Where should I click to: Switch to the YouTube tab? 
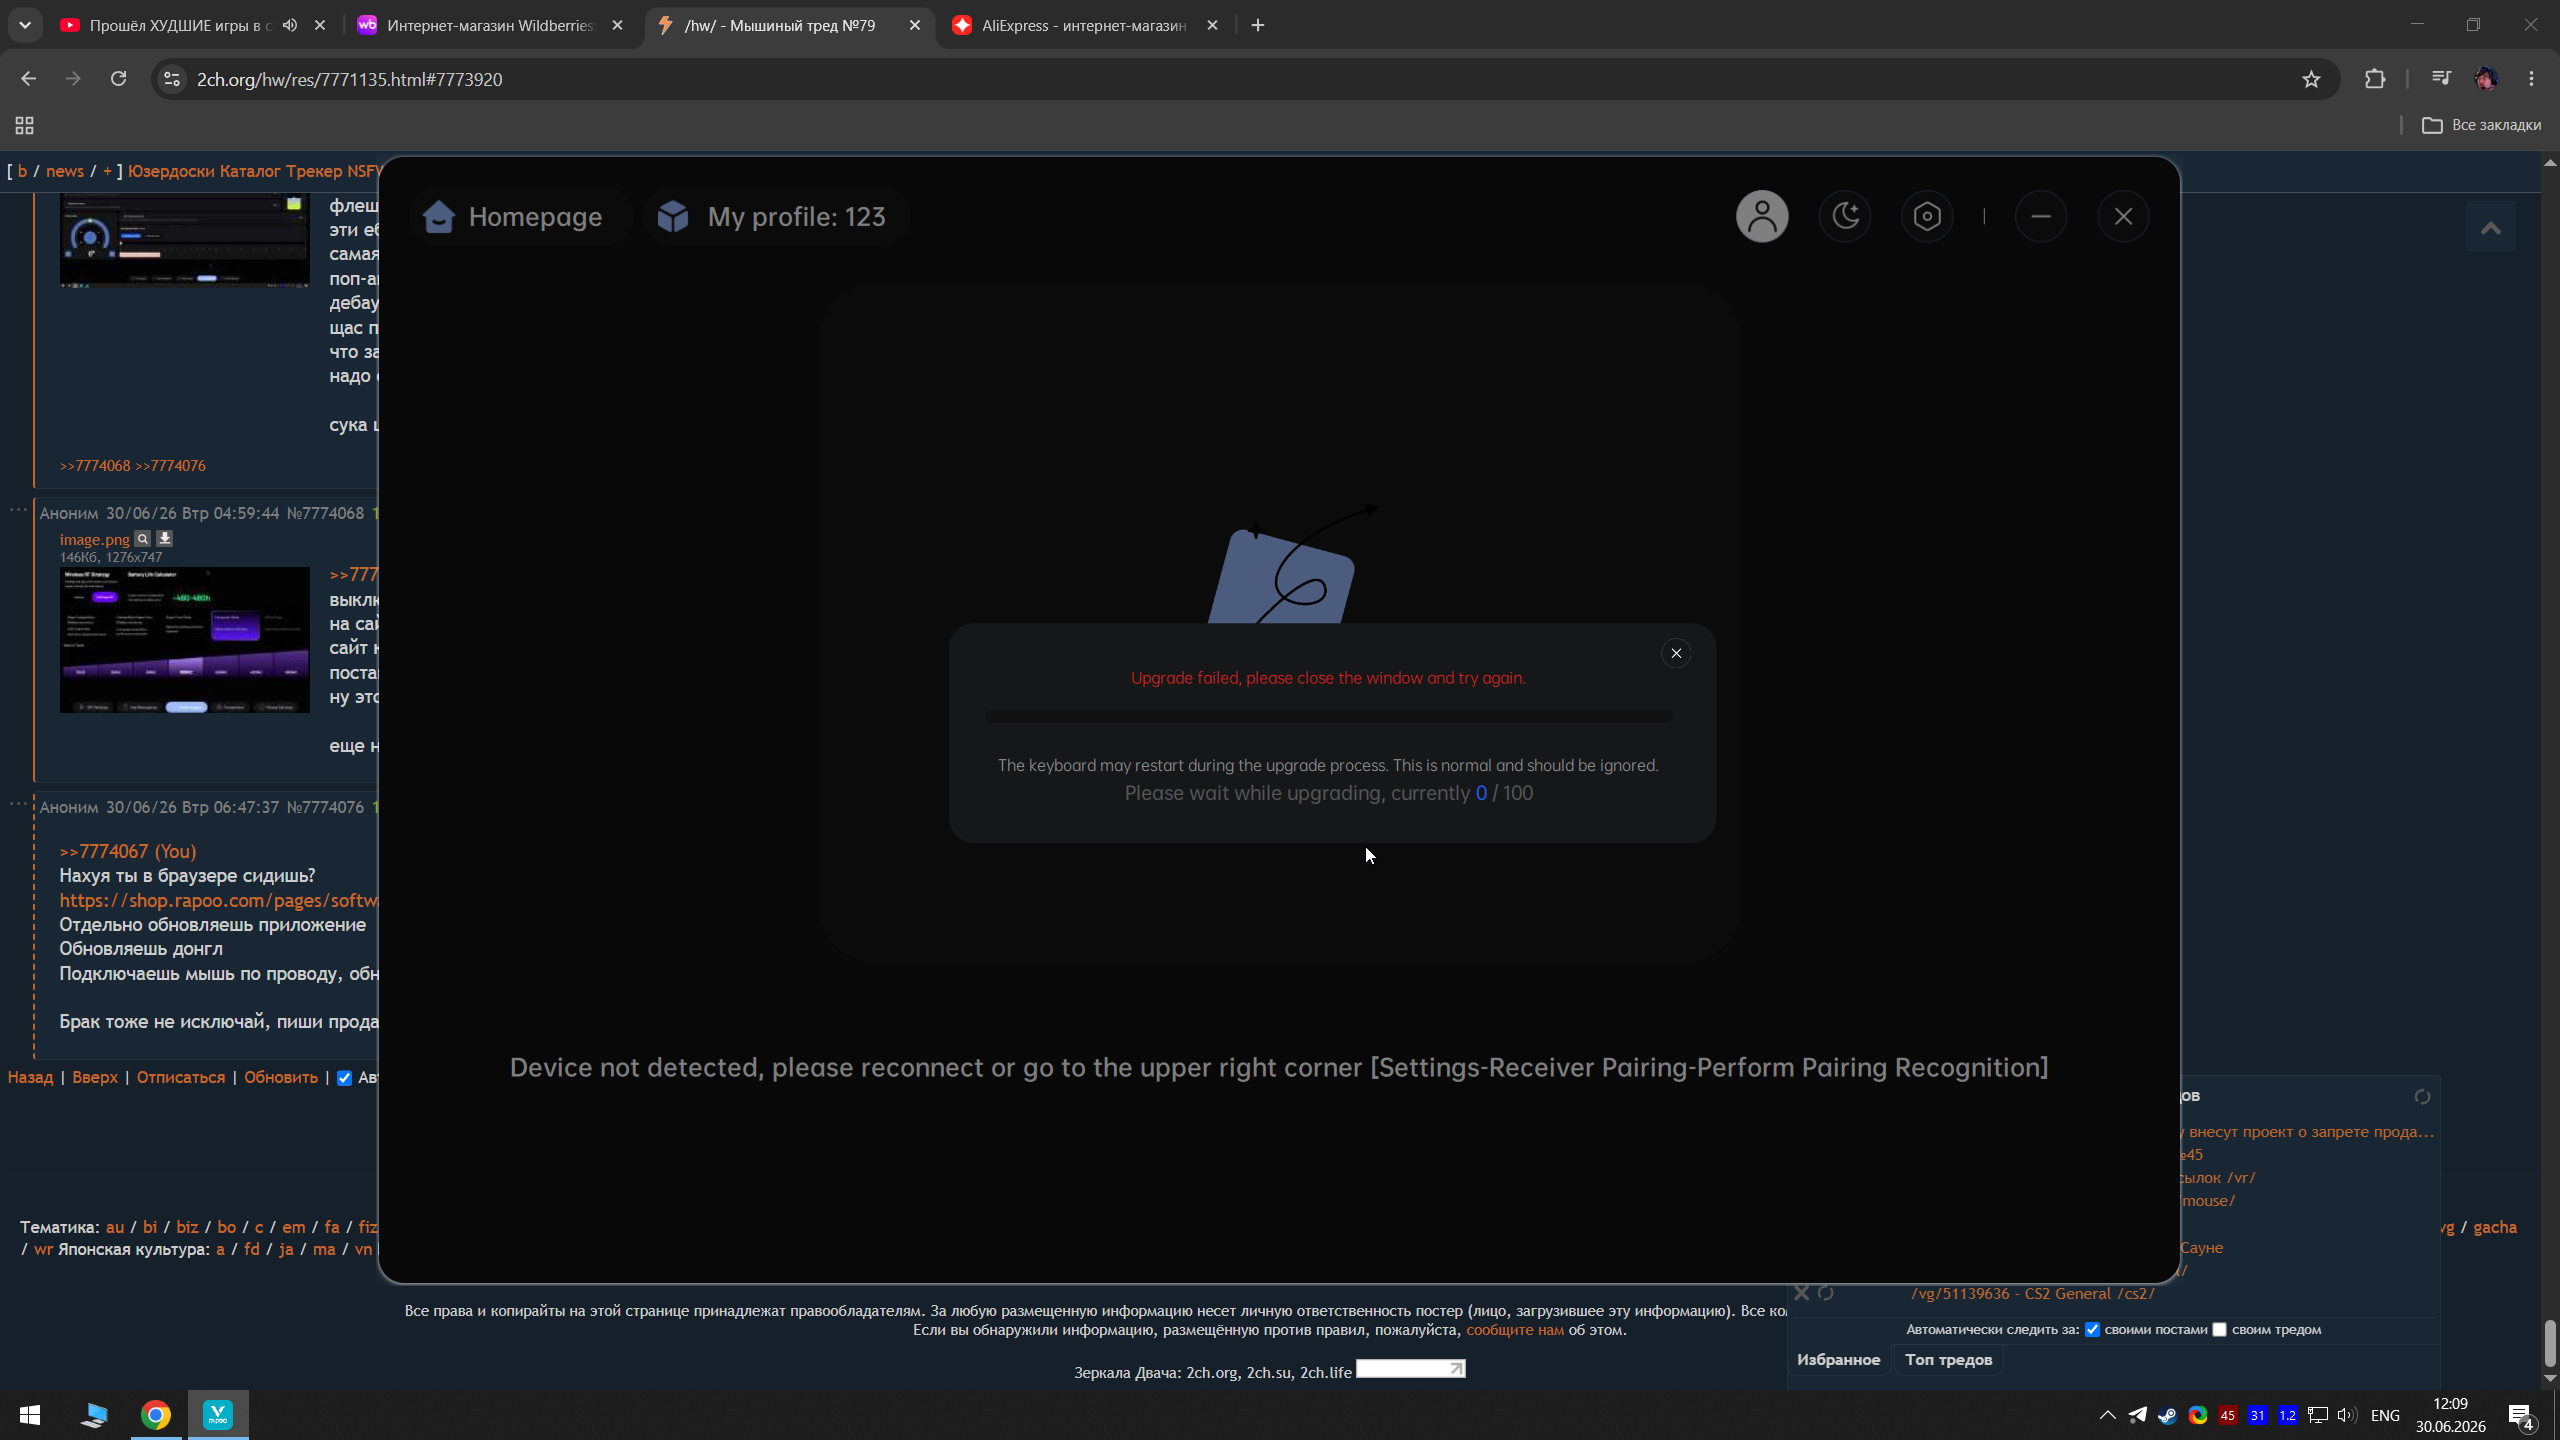click(180, 26)
